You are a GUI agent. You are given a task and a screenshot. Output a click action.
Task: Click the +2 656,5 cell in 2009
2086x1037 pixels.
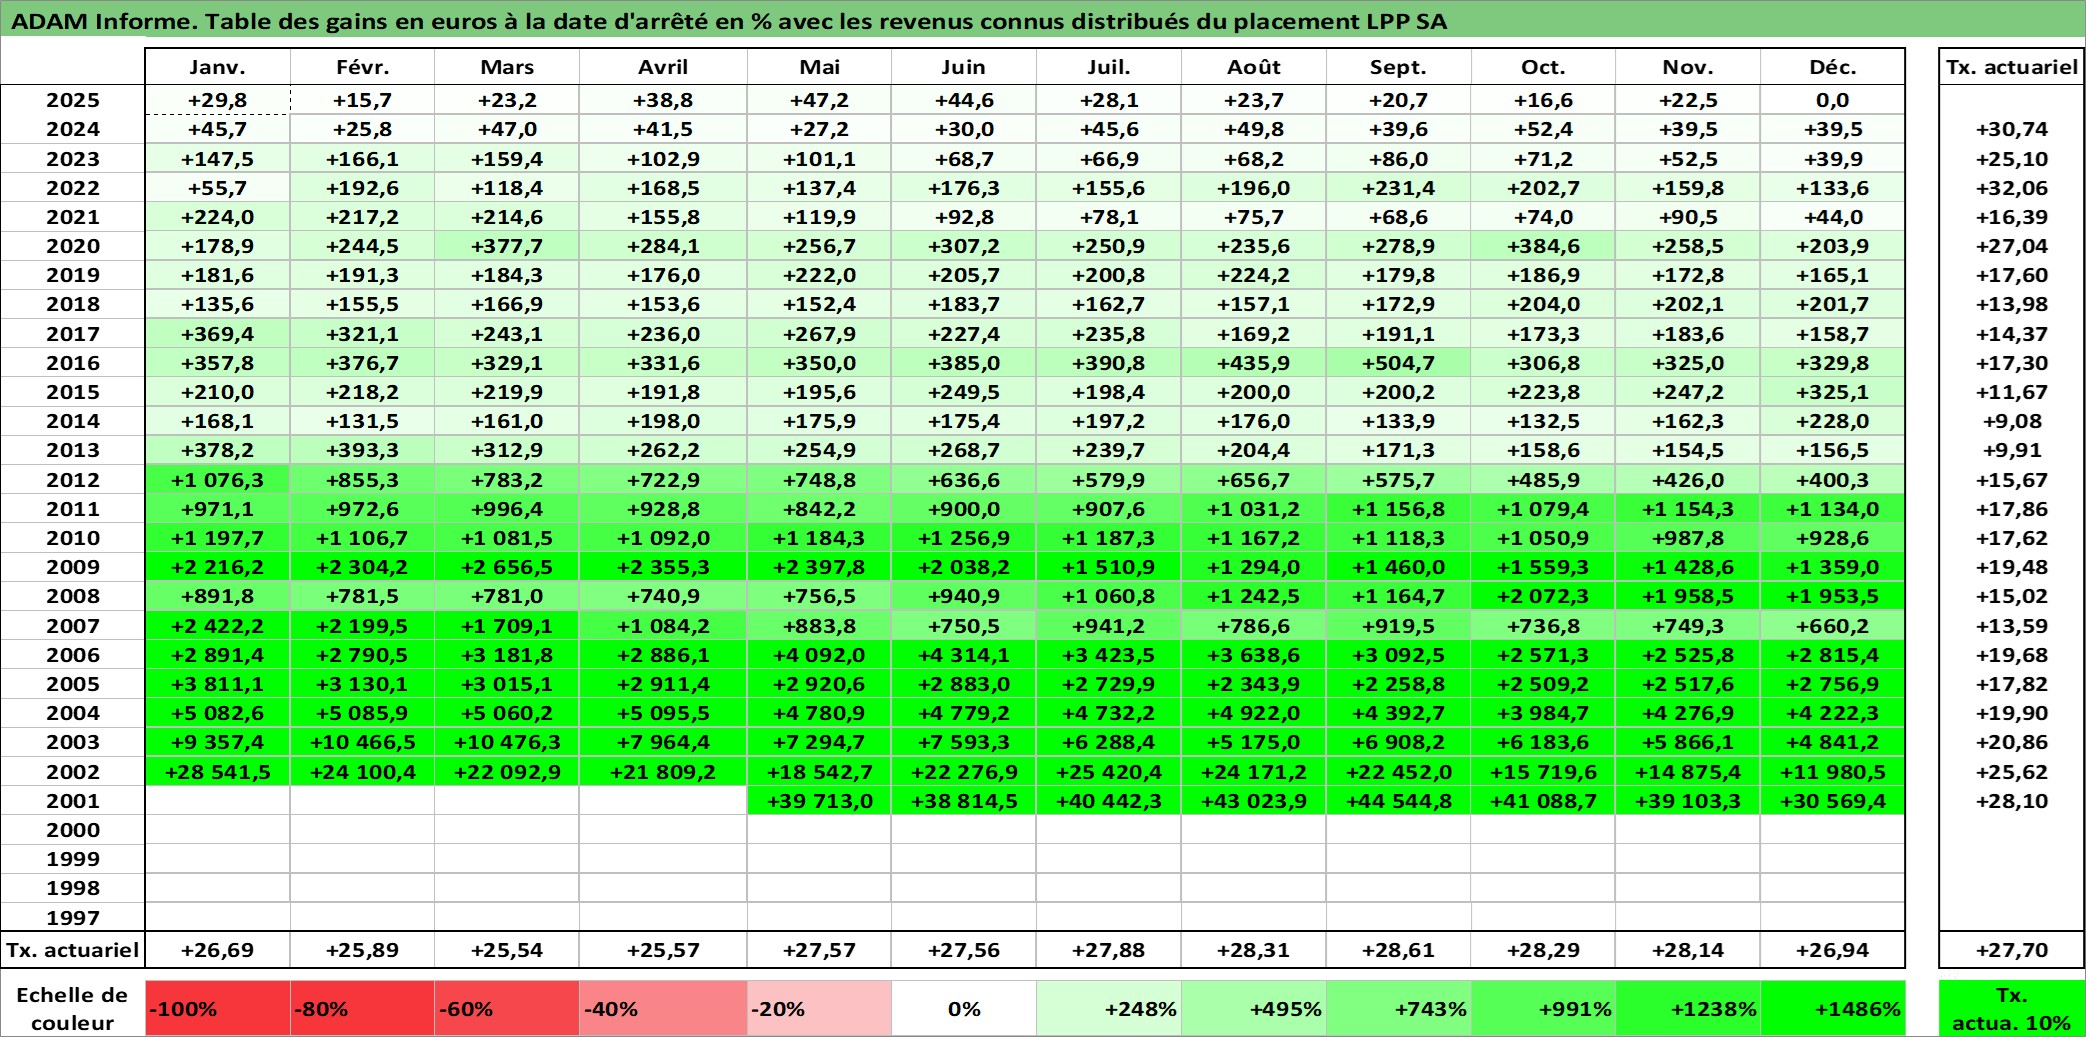(x=507, y=567)
